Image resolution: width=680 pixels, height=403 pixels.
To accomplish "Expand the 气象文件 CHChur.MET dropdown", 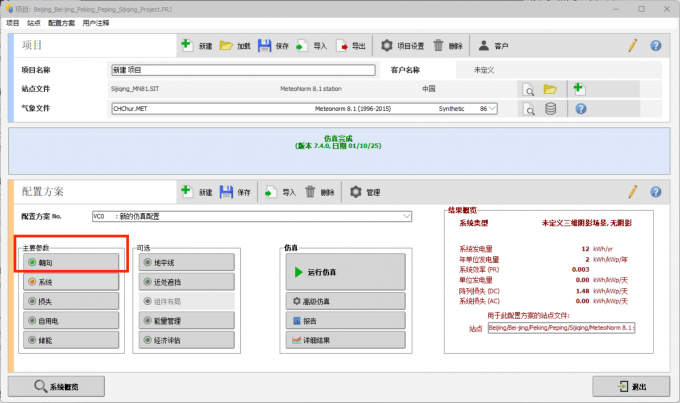I will [x=492, y=108].
